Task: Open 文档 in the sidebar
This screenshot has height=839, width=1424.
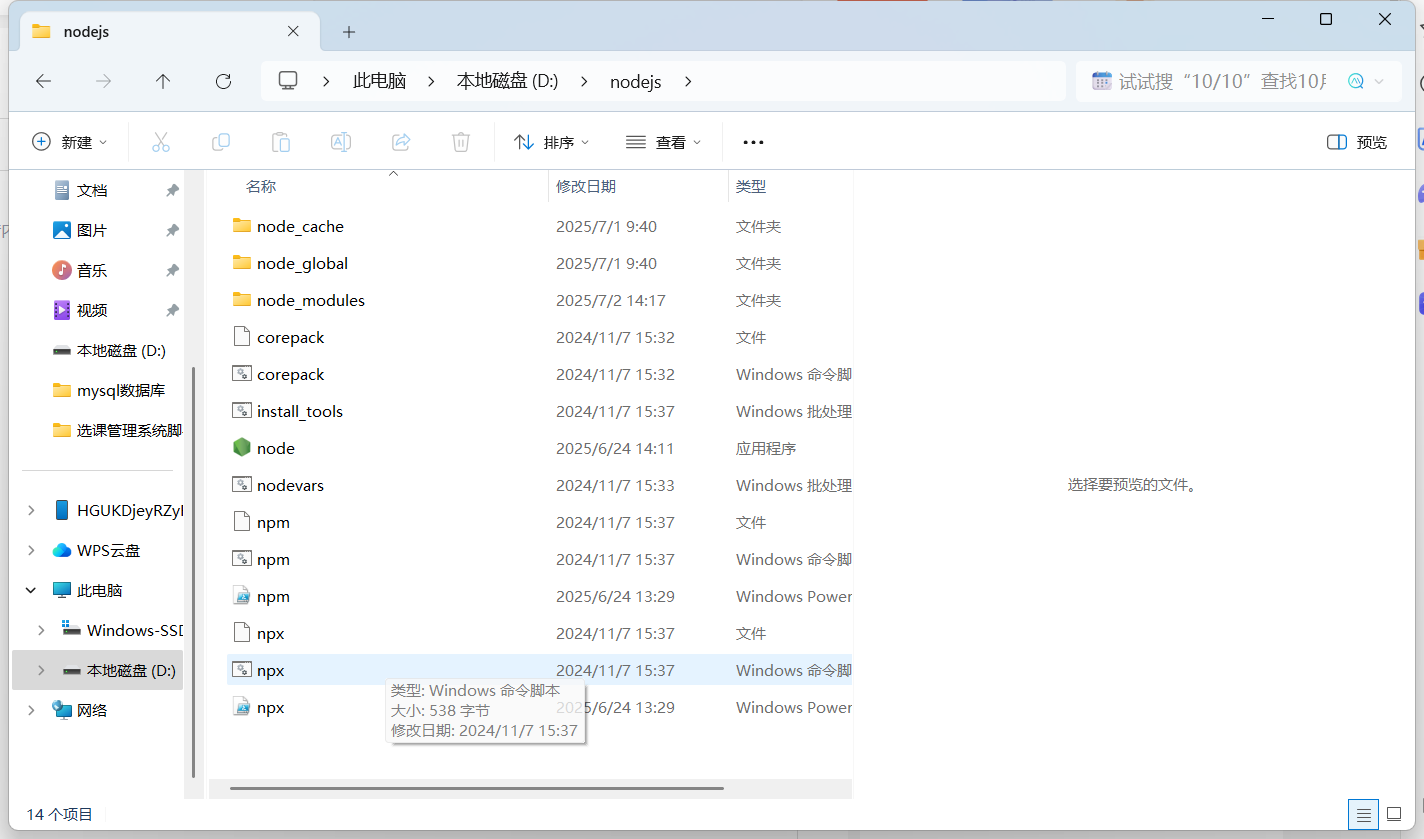Action: click(x=92, y=190)
